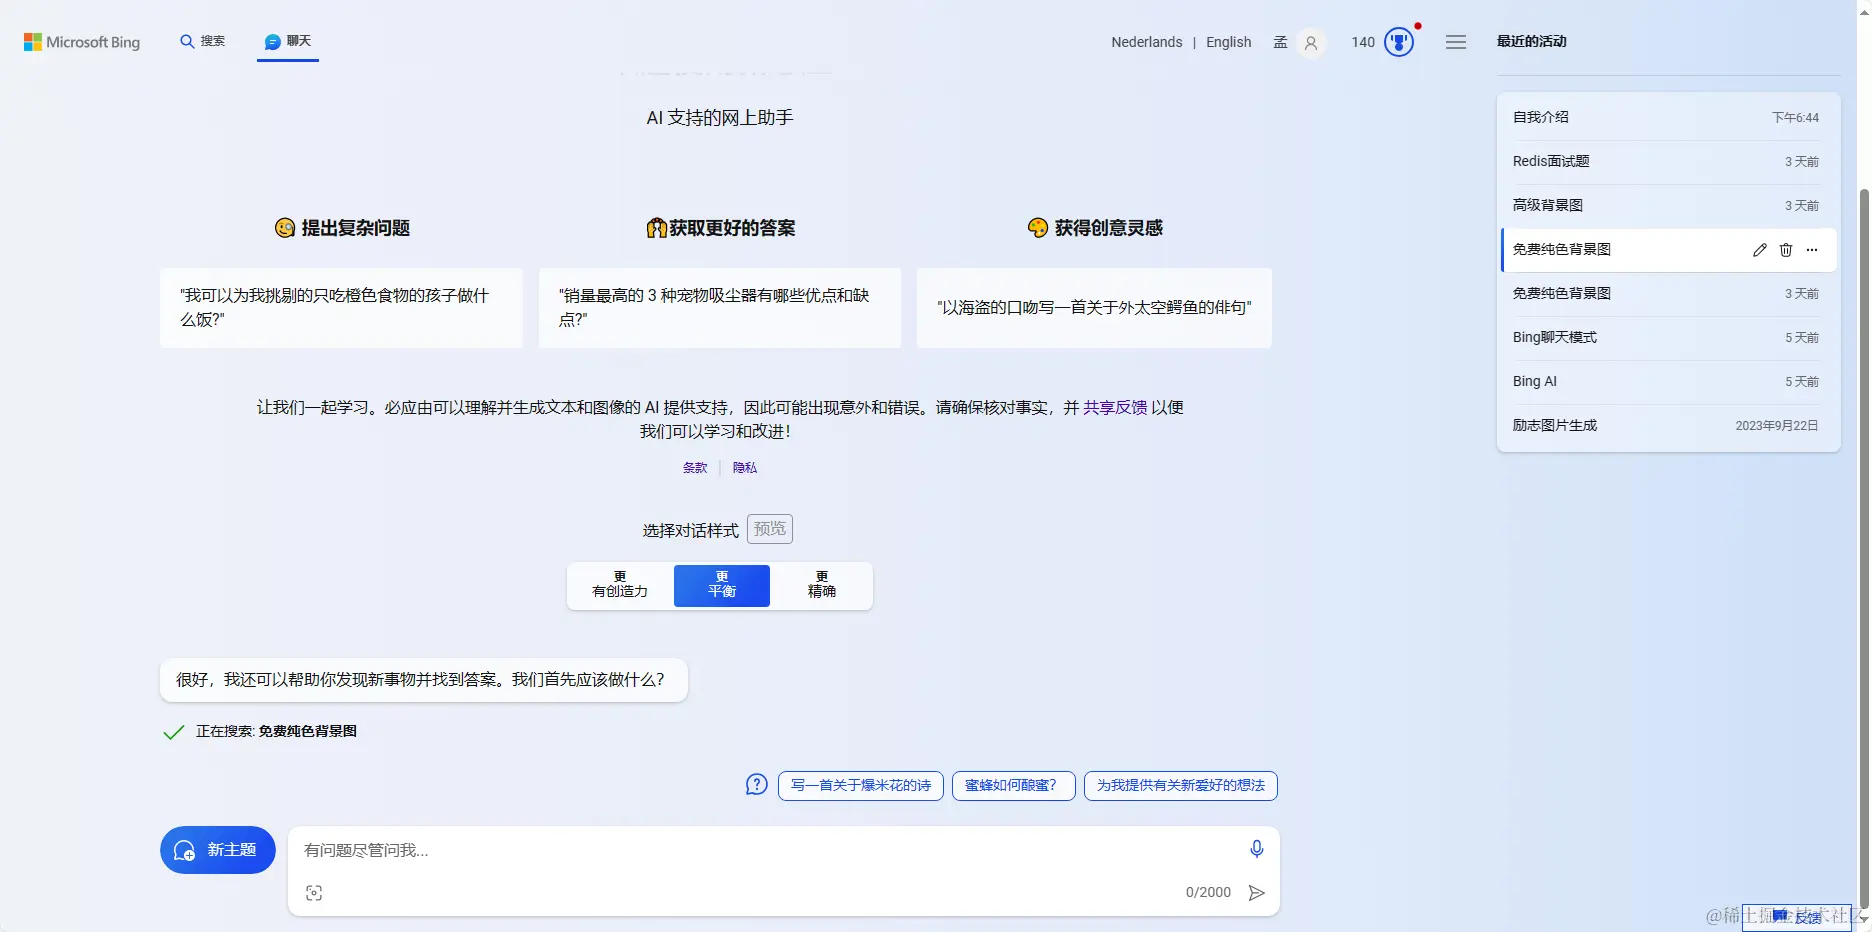Choose the 更平衡 conversation style

click(722, 585)
